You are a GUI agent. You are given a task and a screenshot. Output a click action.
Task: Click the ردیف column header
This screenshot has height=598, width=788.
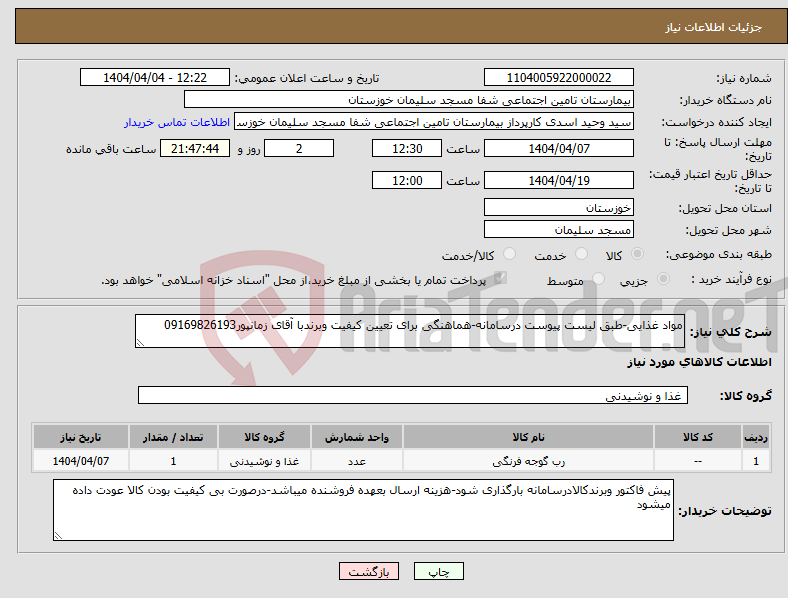point(756,437)
